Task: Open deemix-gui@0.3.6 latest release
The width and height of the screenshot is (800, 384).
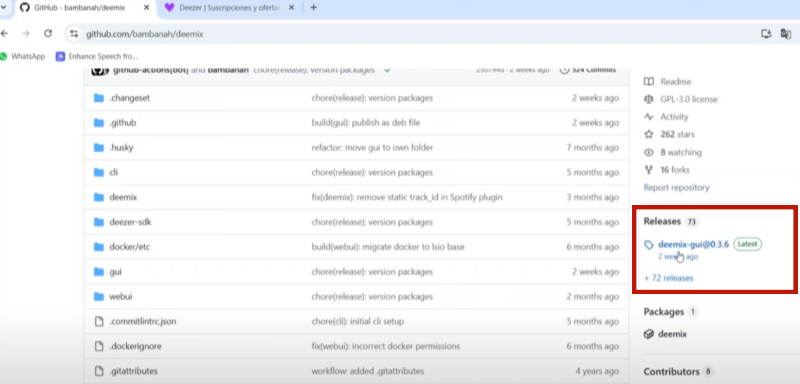Action: coord(693,245)
